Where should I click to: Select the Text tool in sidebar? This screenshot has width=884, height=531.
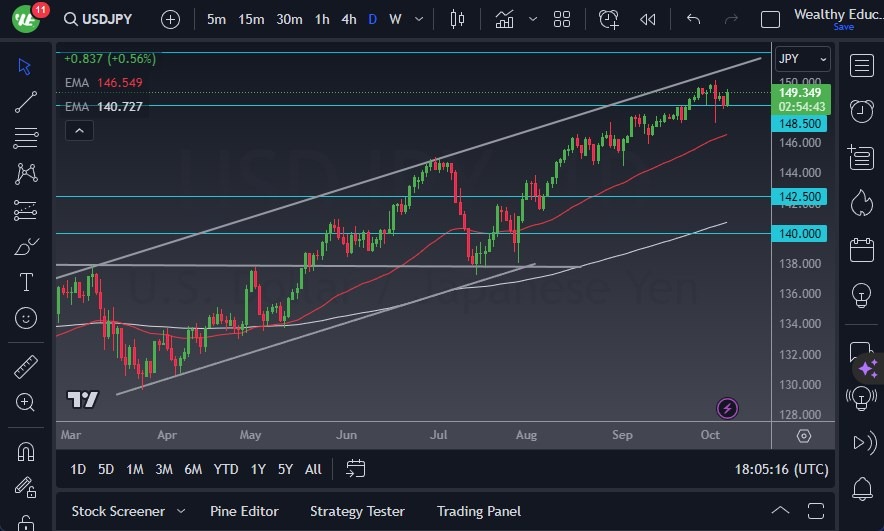pyautogui.click(x=26, y=282)
